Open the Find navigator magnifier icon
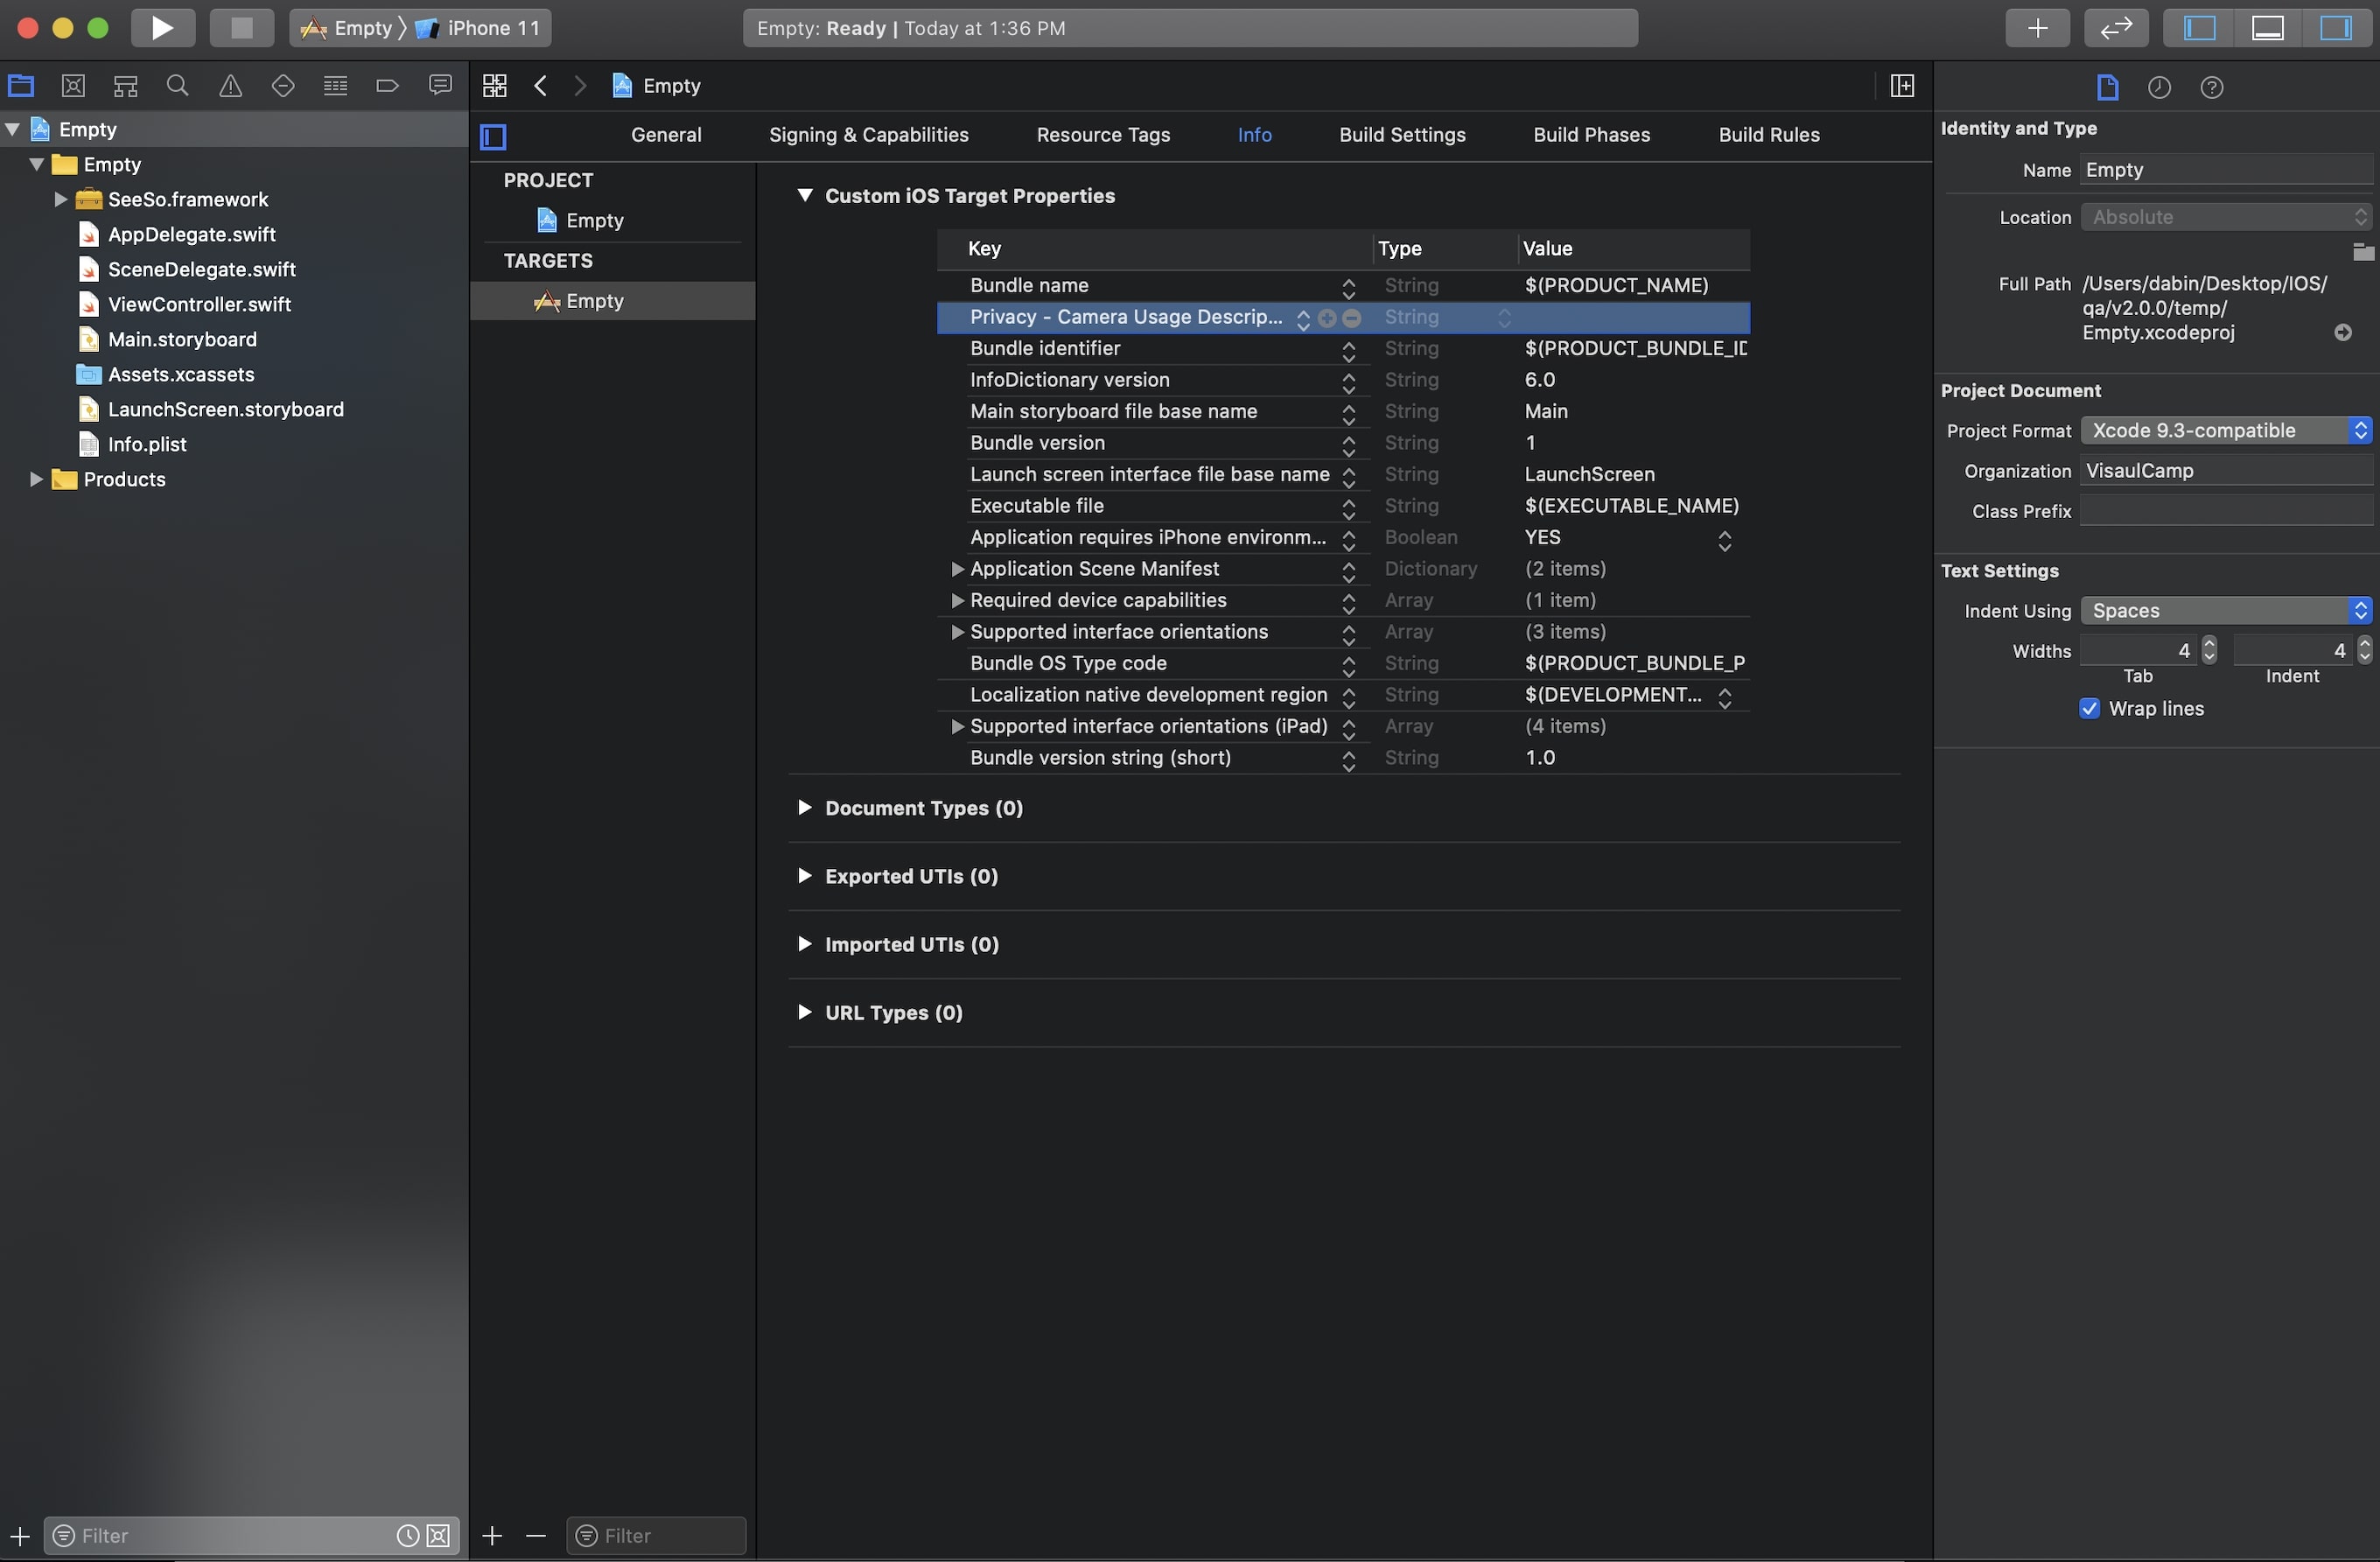Viewport: 2380px width, 1562px height. (x=178, y=86)
